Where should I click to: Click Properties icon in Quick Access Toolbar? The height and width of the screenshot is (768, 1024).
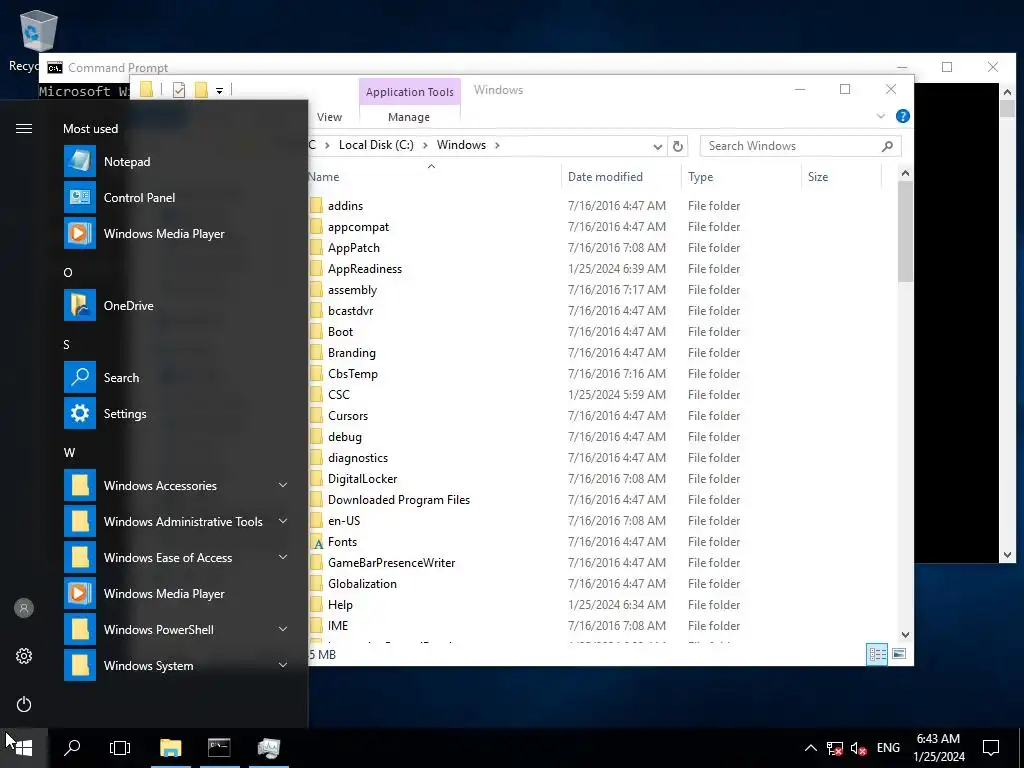(x=179, y=90)
